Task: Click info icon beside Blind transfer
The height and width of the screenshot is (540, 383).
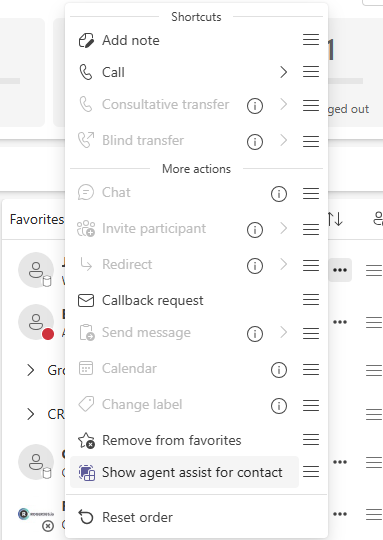Action: tap(255, 141)
